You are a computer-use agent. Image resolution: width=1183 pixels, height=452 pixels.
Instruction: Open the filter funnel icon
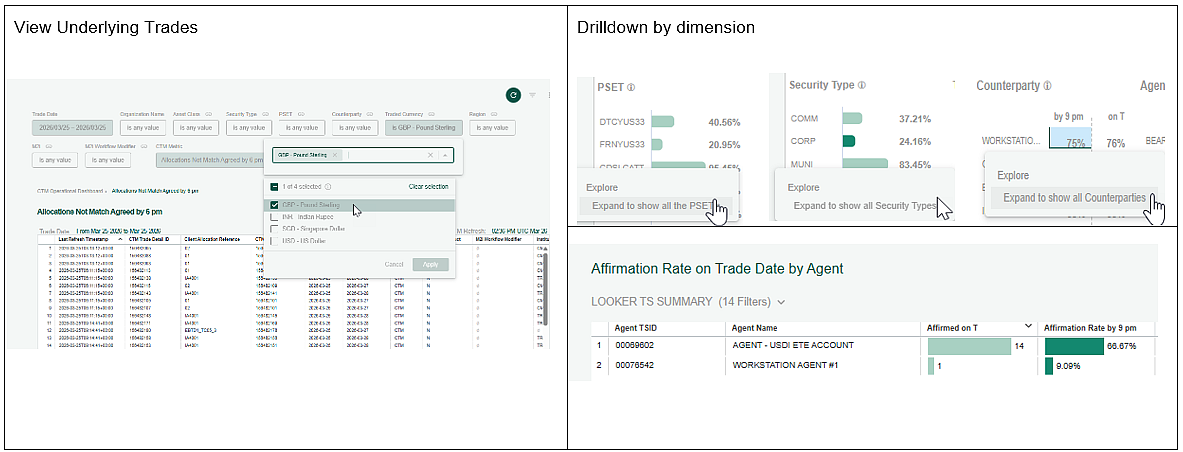[533, 95]
